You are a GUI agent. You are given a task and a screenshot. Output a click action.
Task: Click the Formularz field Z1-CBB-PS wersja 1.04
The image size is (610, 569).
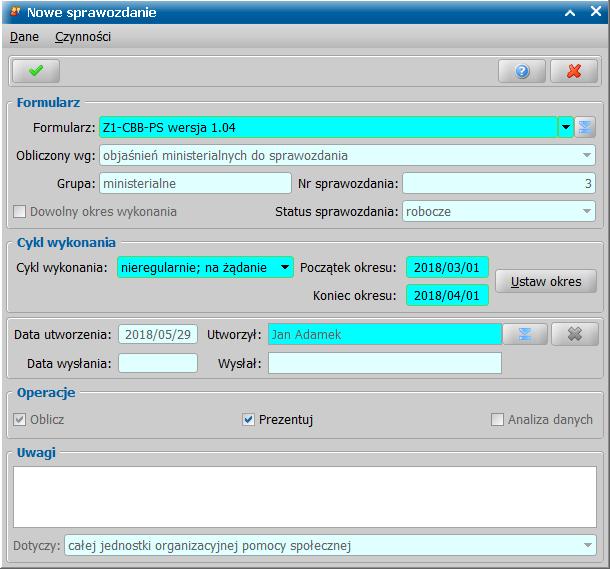click(x=328, y=127)
